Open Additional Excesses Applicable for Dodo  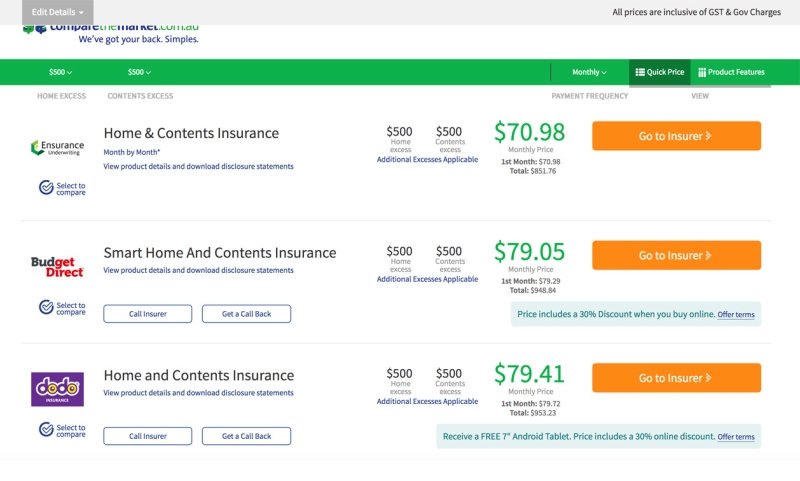point(428,401)
